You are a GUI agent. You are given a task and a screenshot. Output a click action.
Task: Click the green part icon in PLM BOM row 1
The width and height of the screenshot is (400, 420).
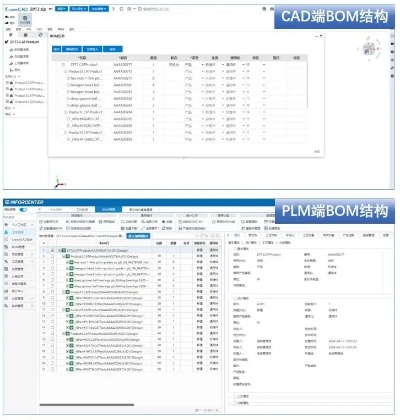64,250
